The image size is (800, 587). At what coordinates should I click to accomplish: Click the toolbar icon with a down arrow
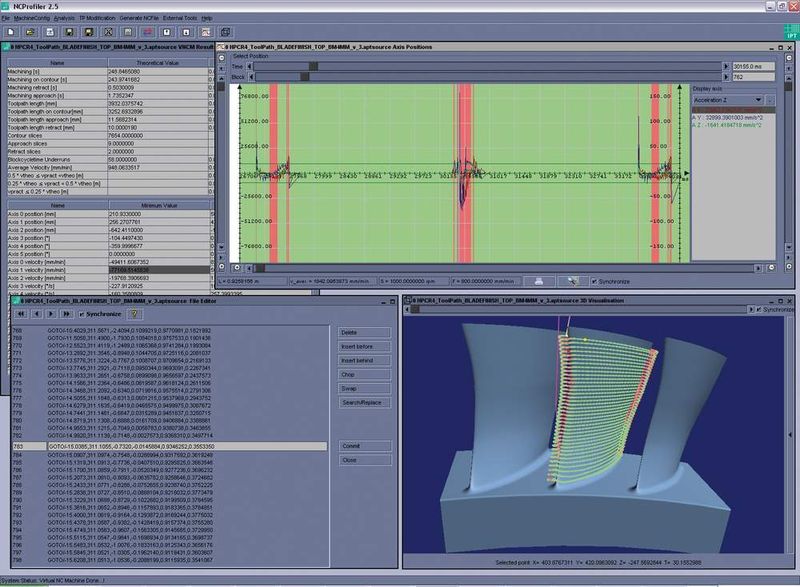(186, 32)
